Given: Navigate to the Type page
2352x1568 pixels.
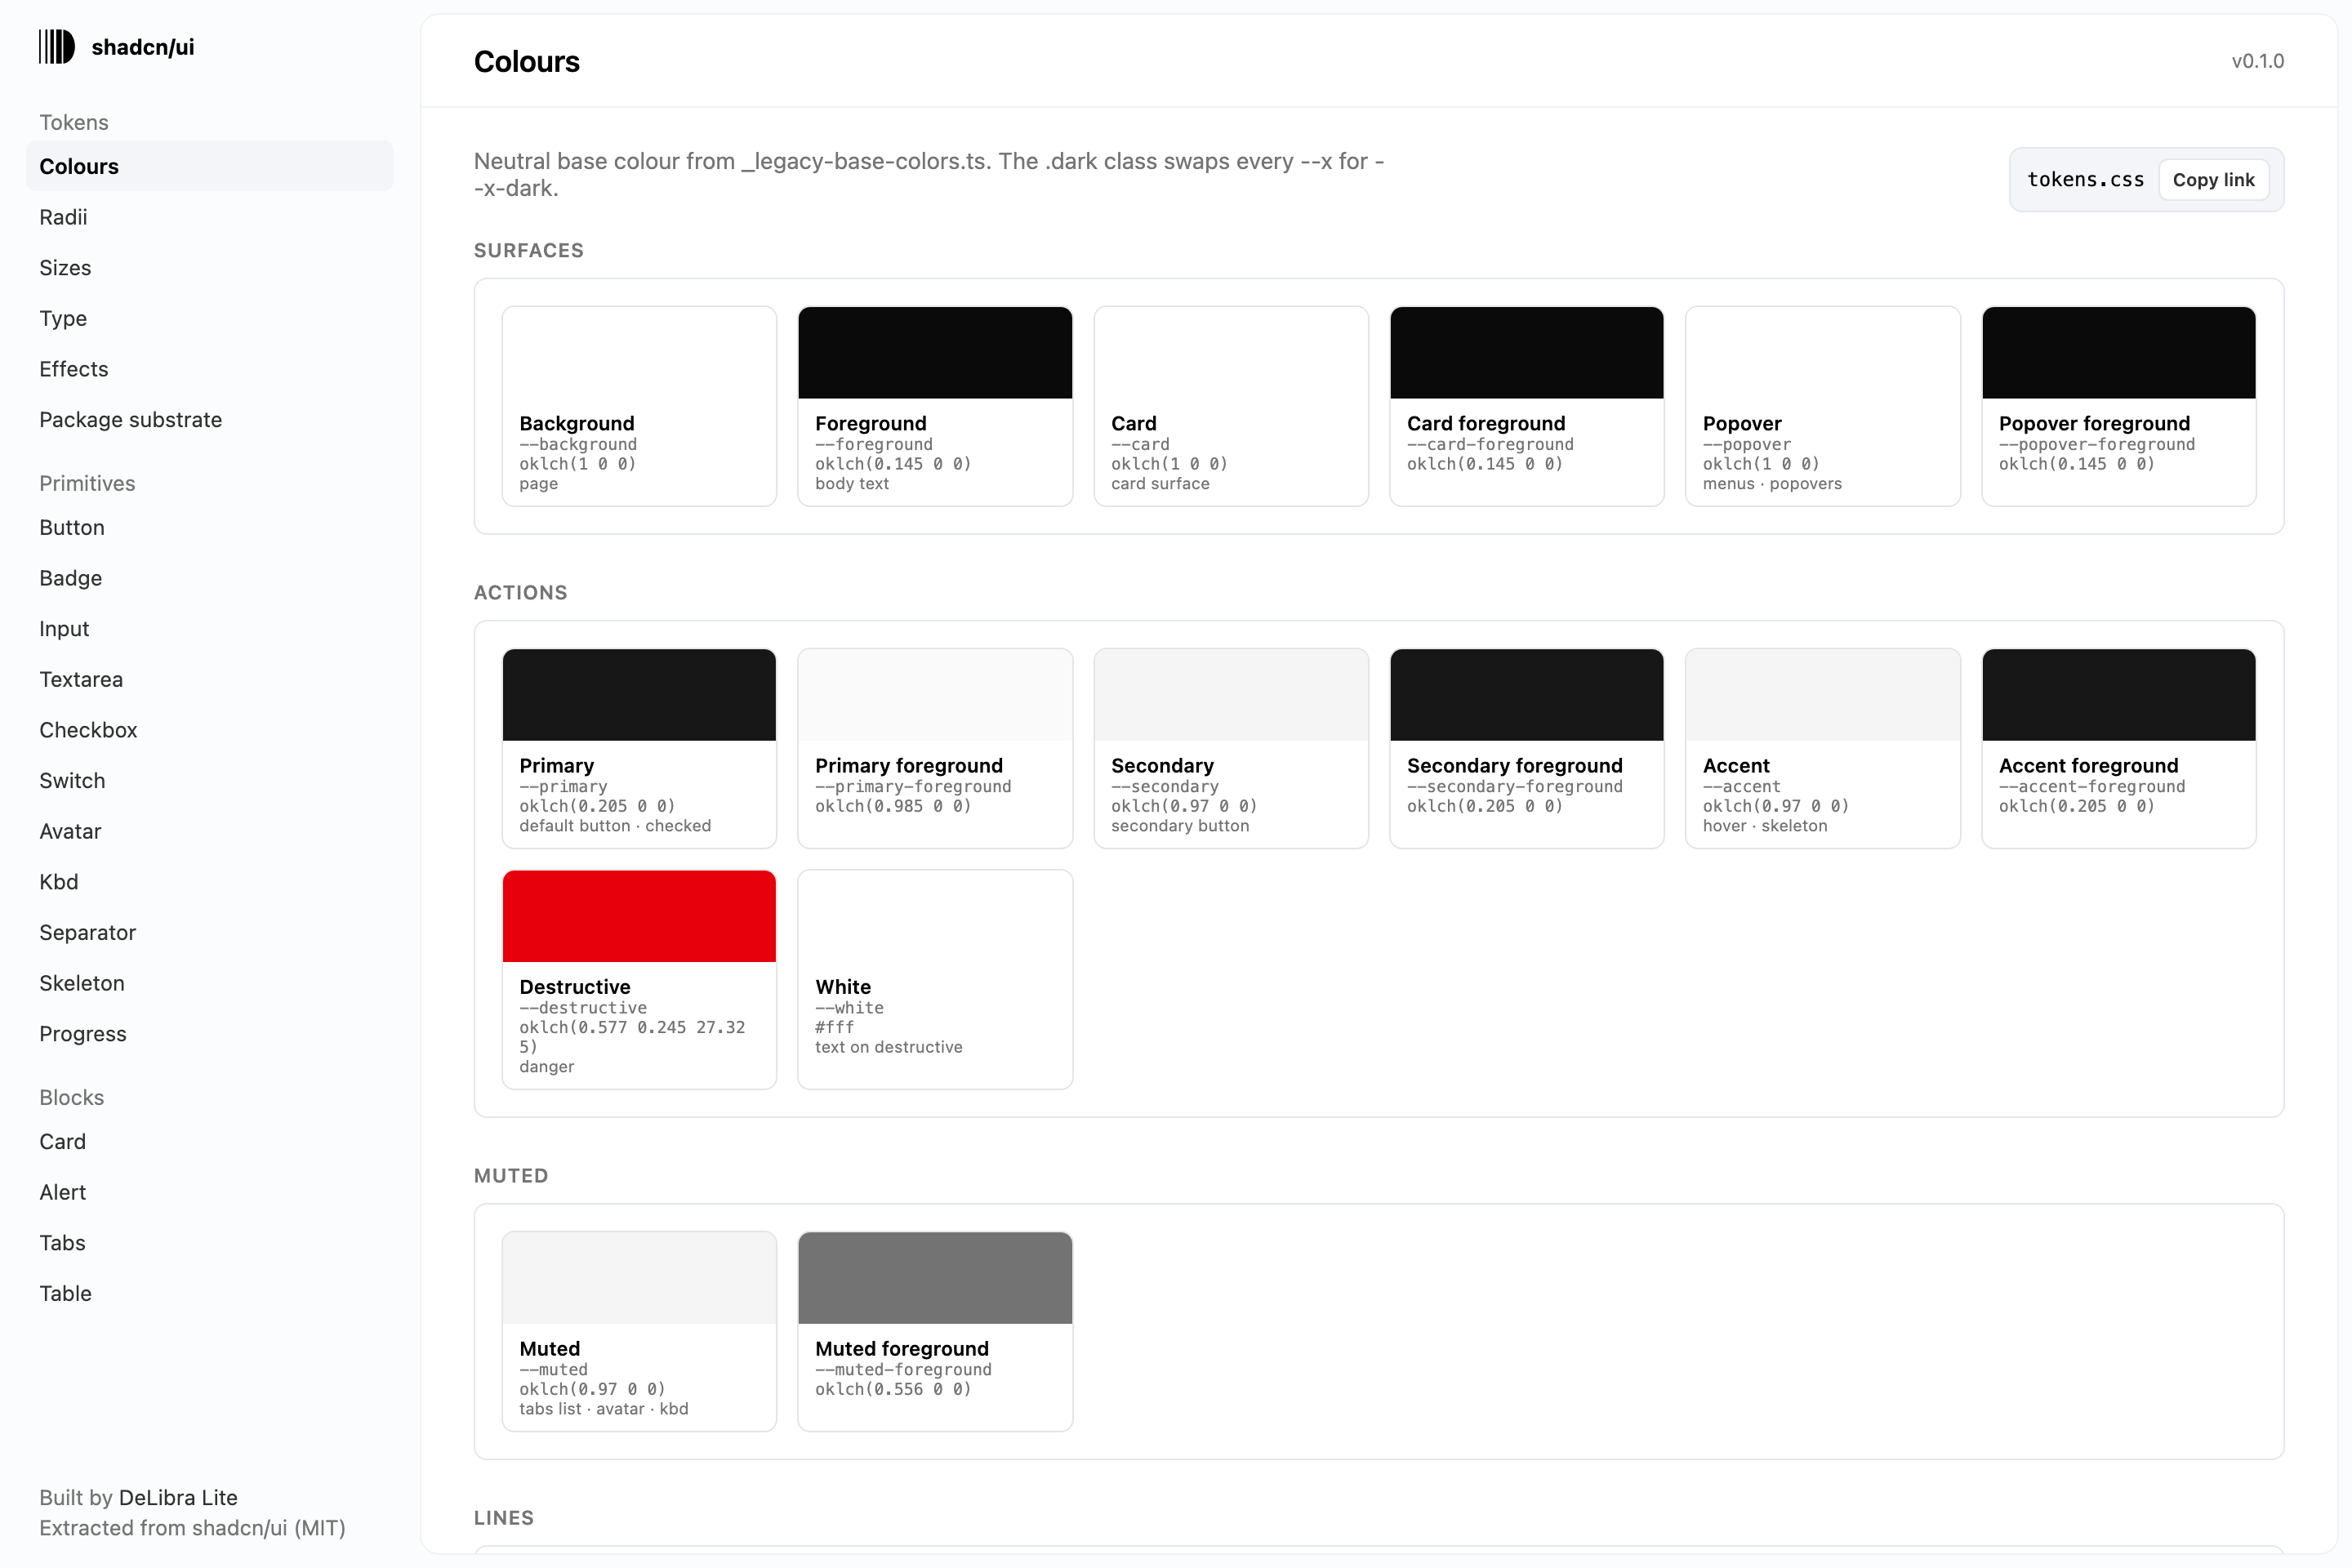Looking at the screenshot, I should [209, 318].
